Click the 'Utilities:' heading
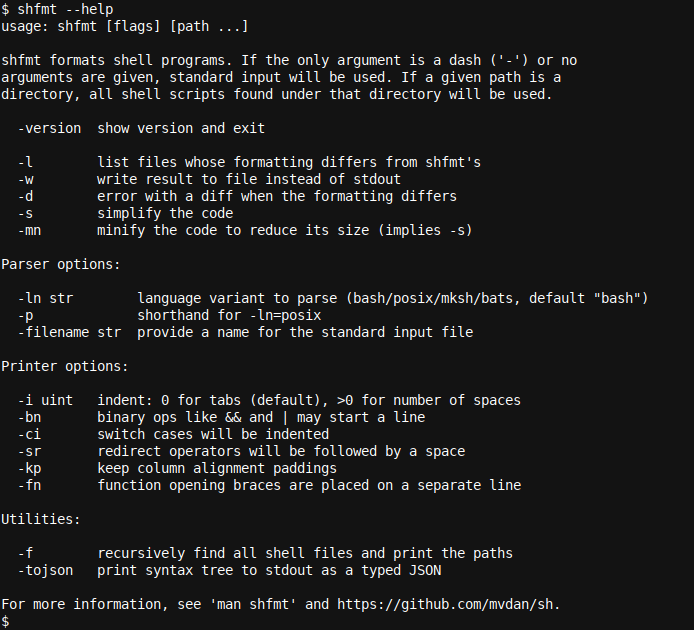Screen dimensions: 694x630 [x=41, y=519]
